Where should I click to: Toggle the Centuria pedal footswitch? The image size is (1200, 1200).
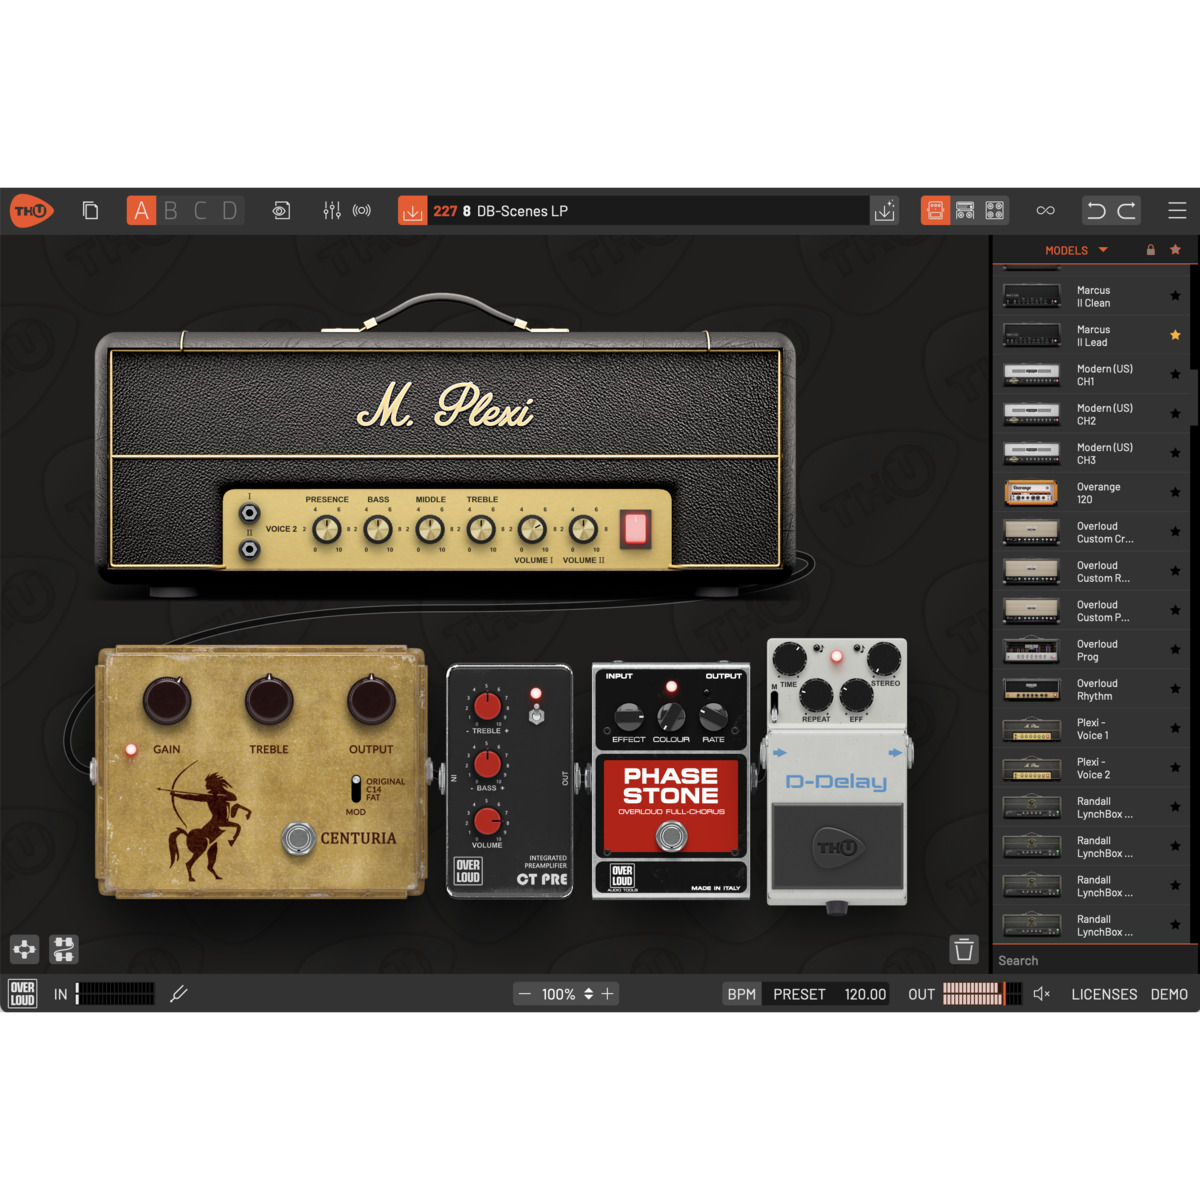click(298, 838)
